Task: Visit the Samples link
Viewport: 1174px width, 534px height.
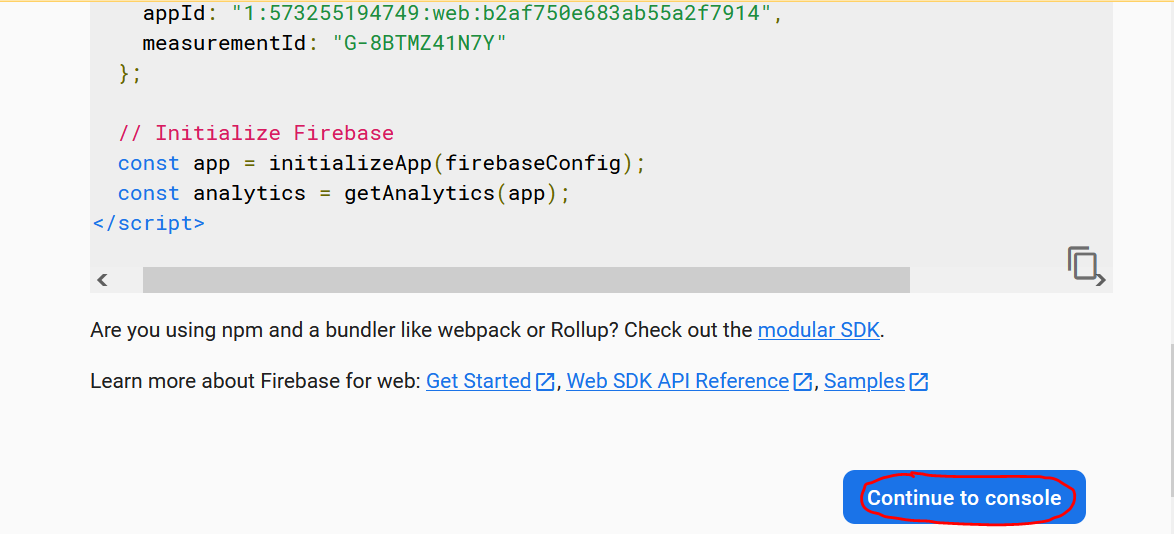Action: click(x=864, y=381)
